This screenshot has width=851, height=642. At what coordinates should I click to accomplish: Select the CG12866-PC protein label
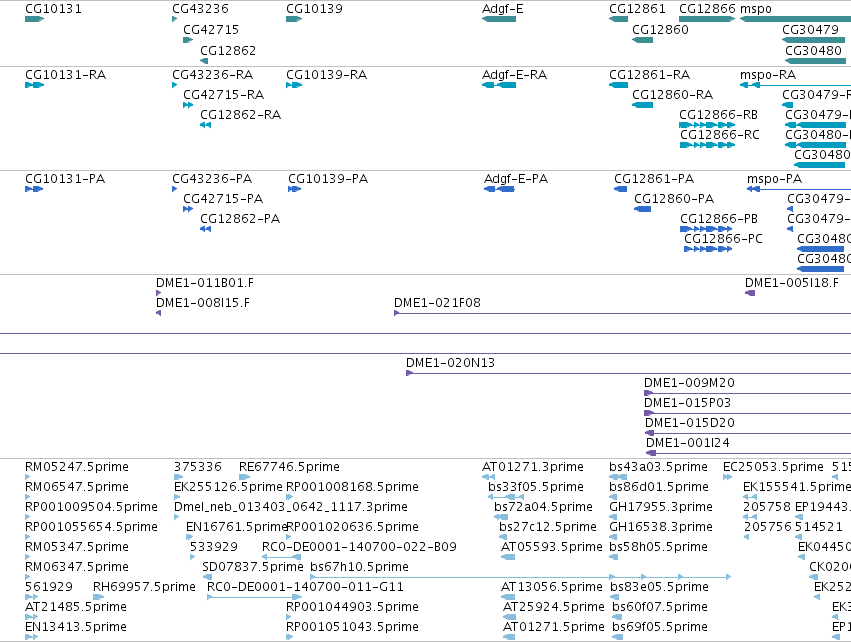[723, 239]
